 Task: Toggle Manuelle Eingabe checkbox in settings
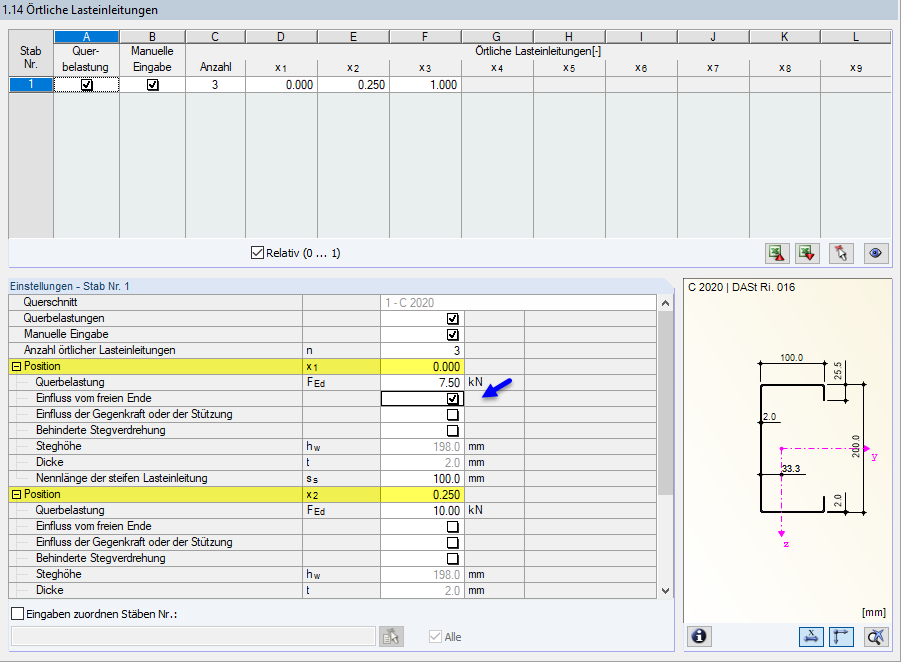coord(453,334)
